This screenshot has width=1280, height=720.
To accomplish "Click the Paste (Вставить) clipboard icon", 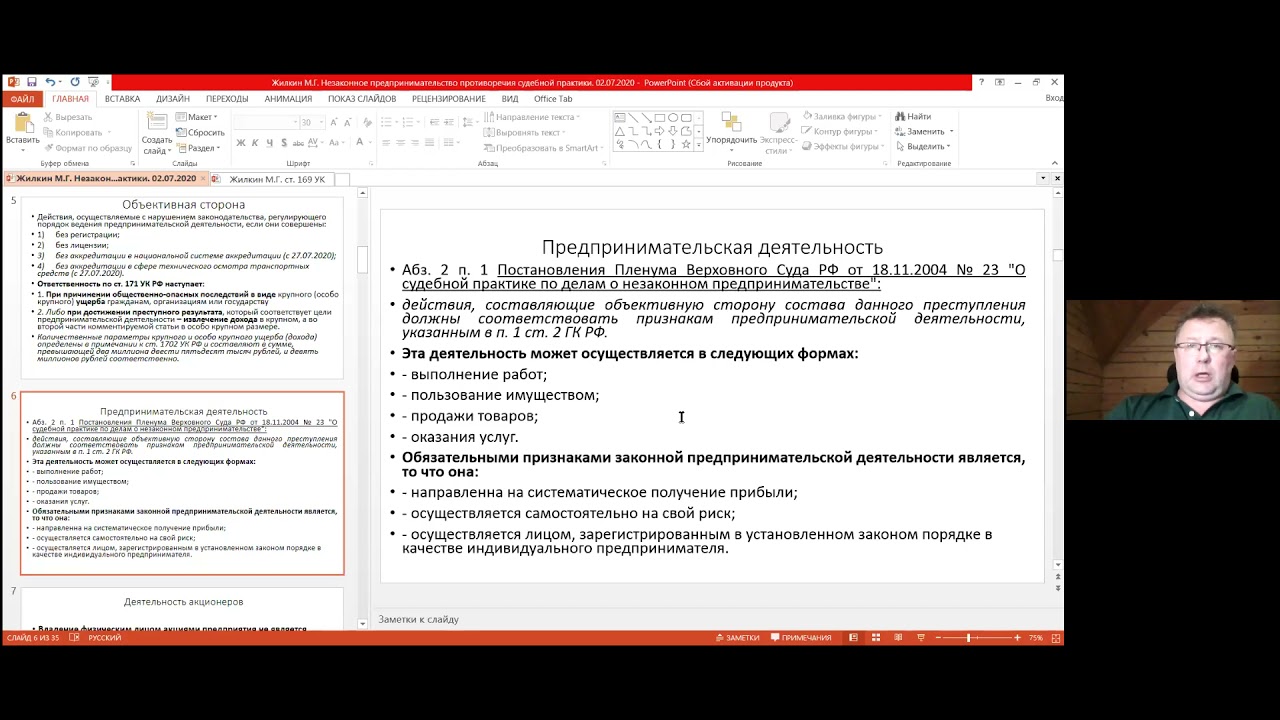I will click(22, 124).
